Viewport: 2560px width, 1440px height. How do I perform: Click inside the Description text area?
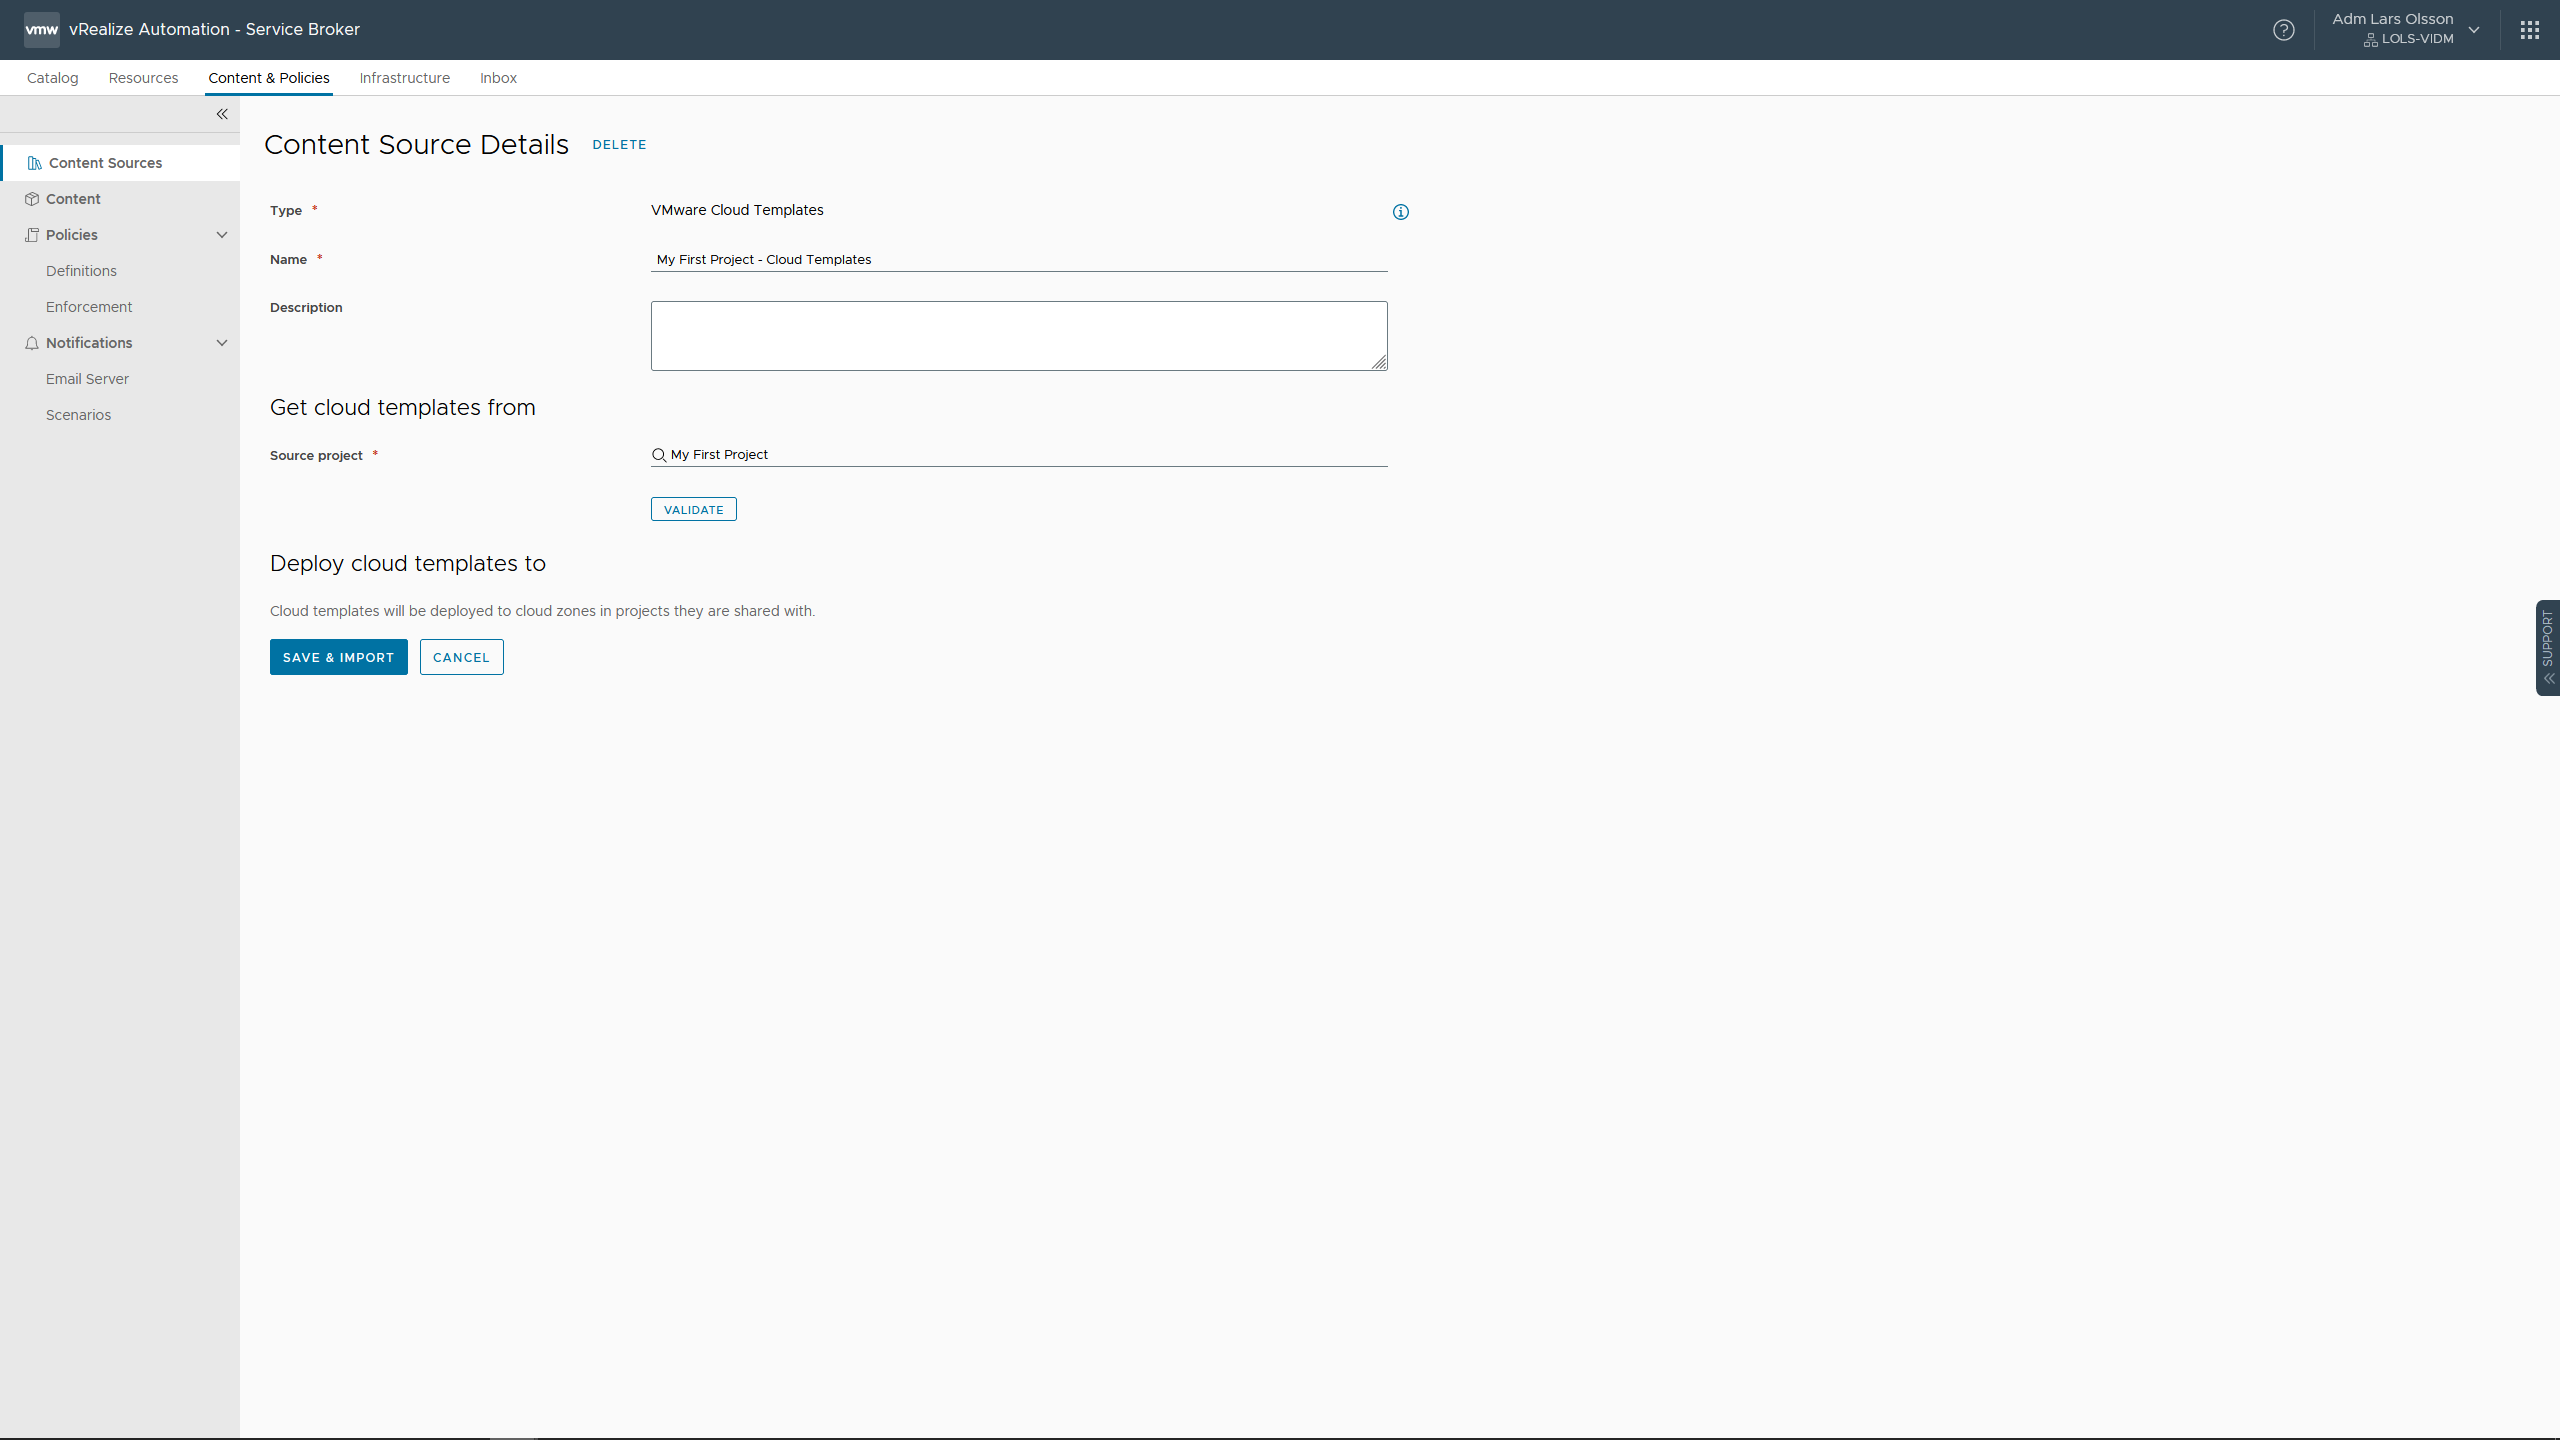(x=1019, y=336)
